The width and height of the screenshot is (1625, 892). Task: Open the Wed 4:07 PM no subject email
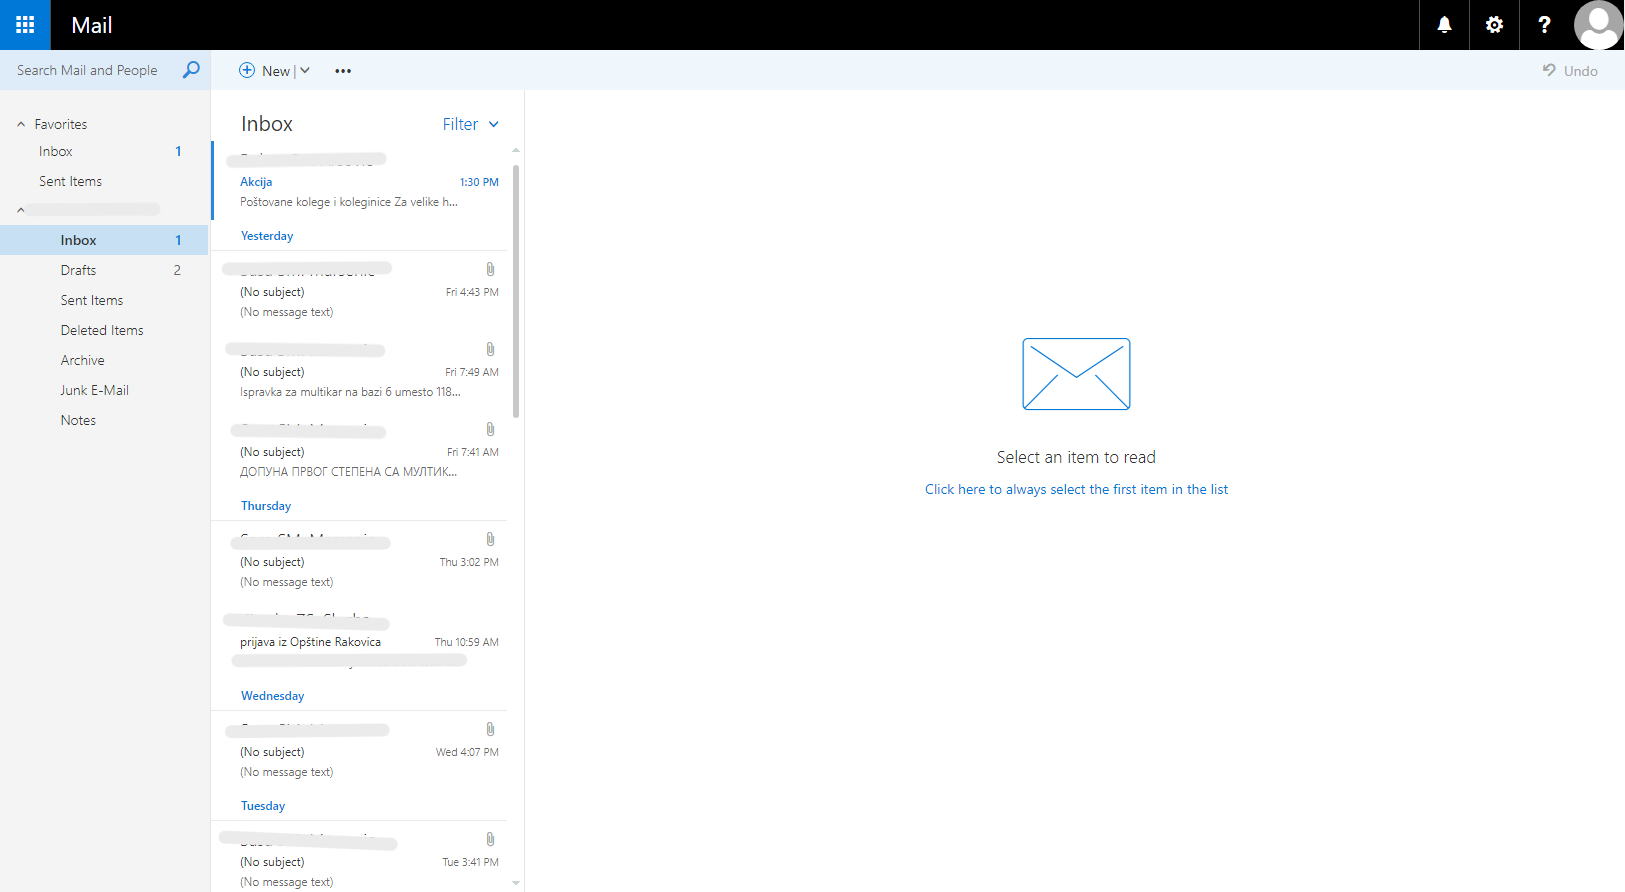[360, 751]
